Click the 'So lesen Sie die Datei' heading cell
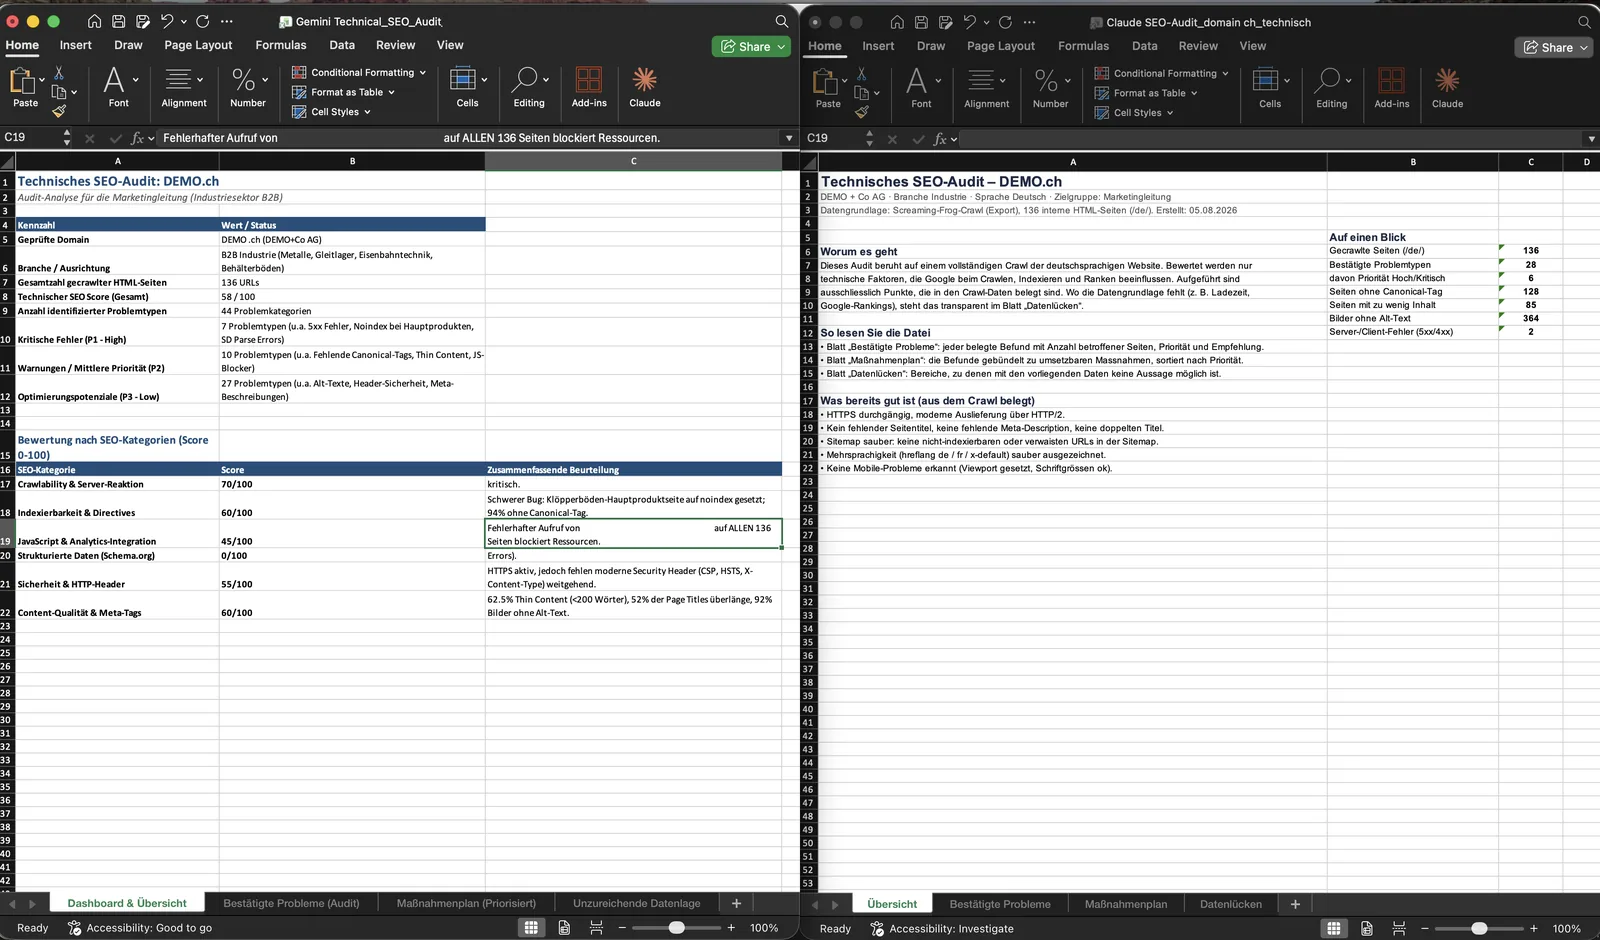Viewport: 1600px width, 940px height. (x=1073, y=333)
